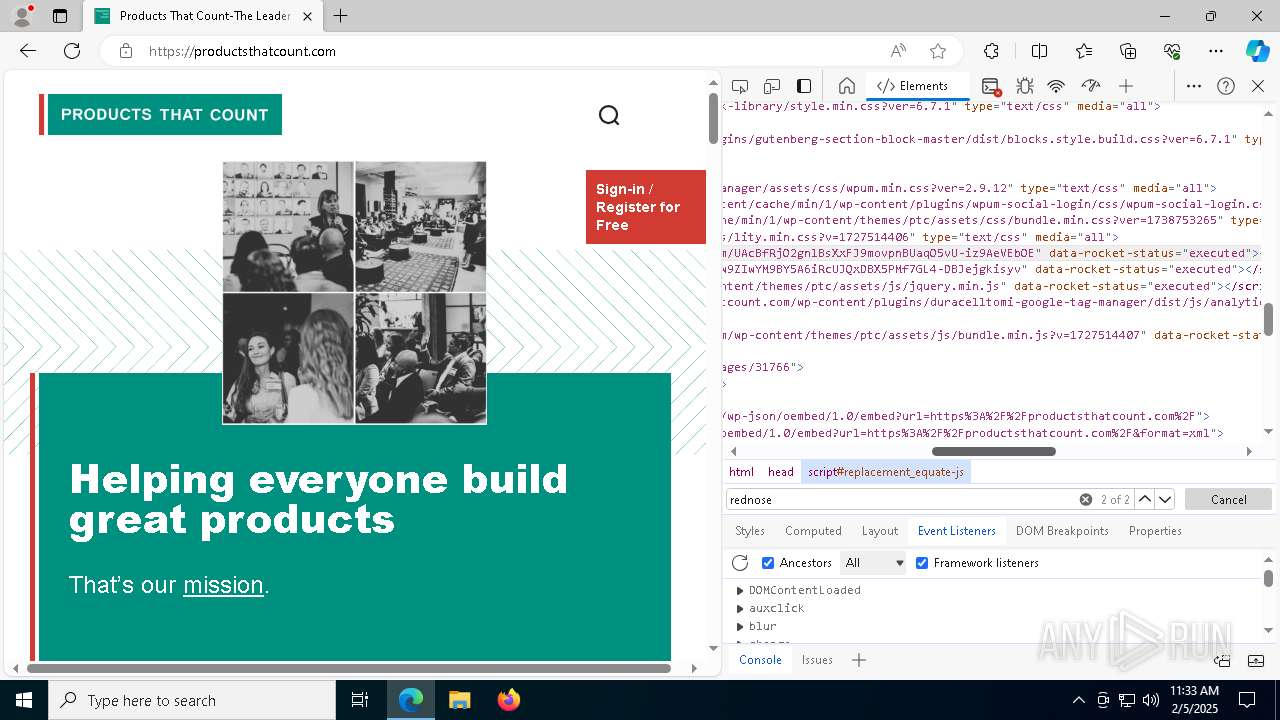1280x720 pixels.
Task: Add a tool to the drawer
Action: coord(859,660)
